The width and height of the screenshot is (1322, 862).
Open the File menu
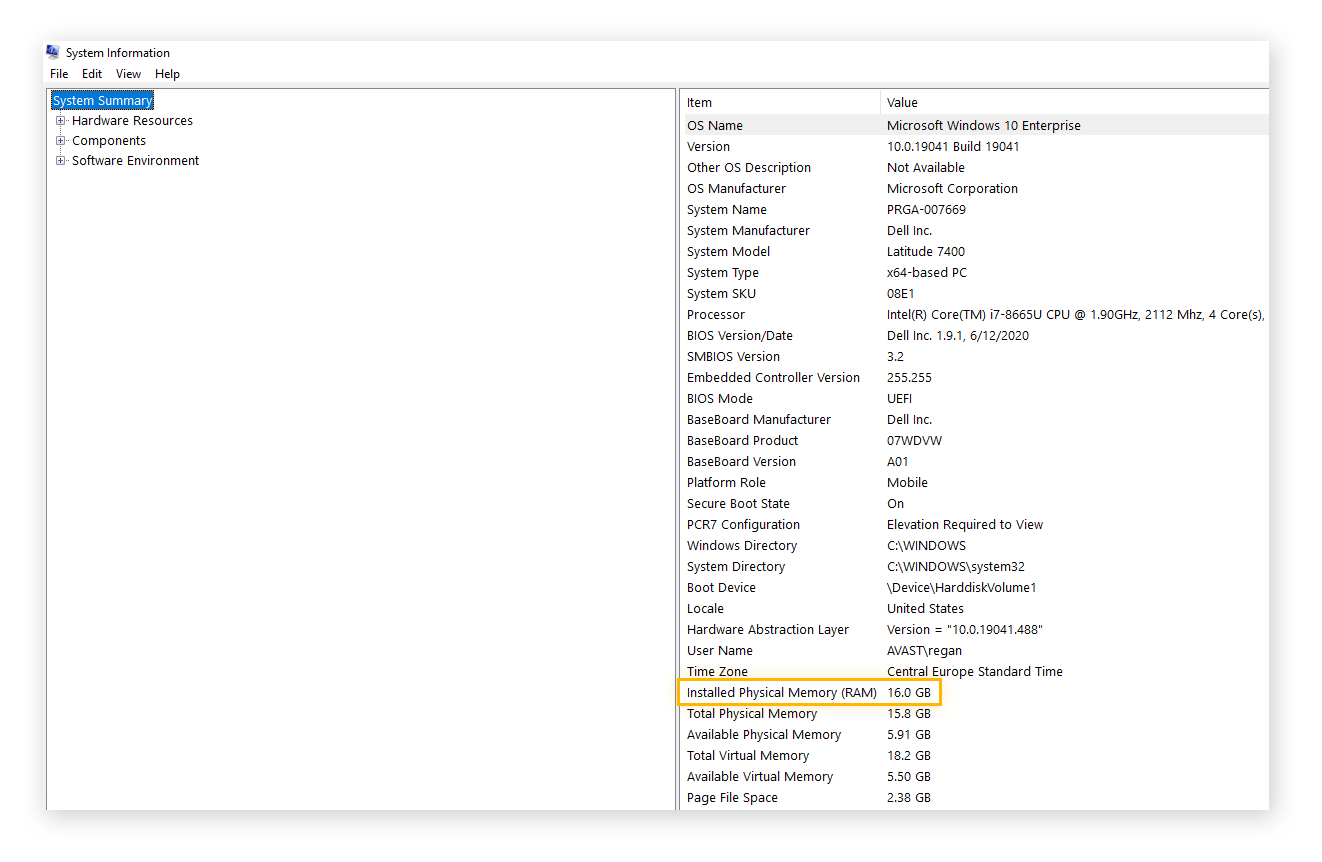[x=58, y=73]
